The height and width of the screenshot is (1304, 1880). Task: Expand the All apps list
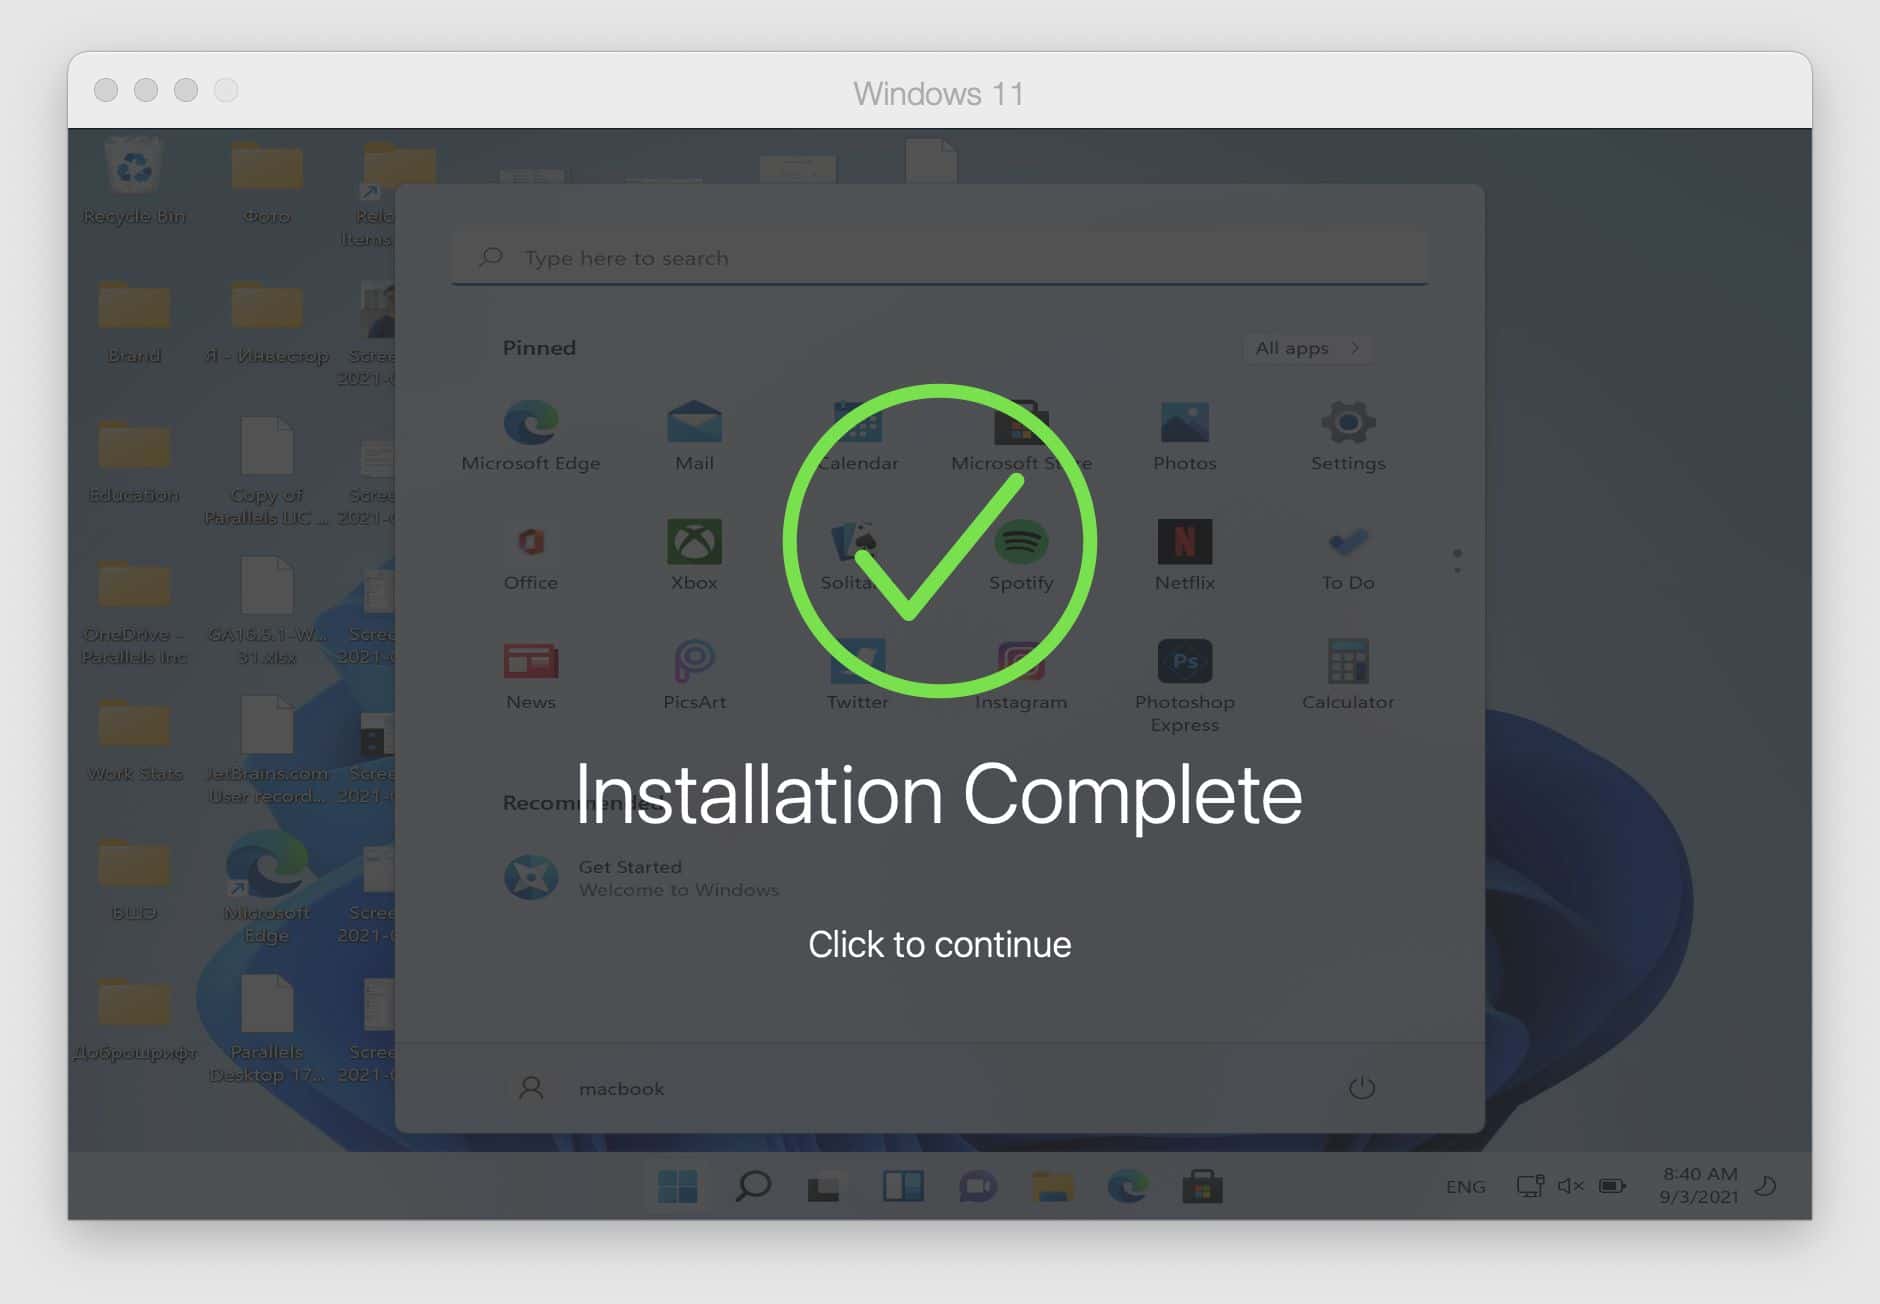1306,348
